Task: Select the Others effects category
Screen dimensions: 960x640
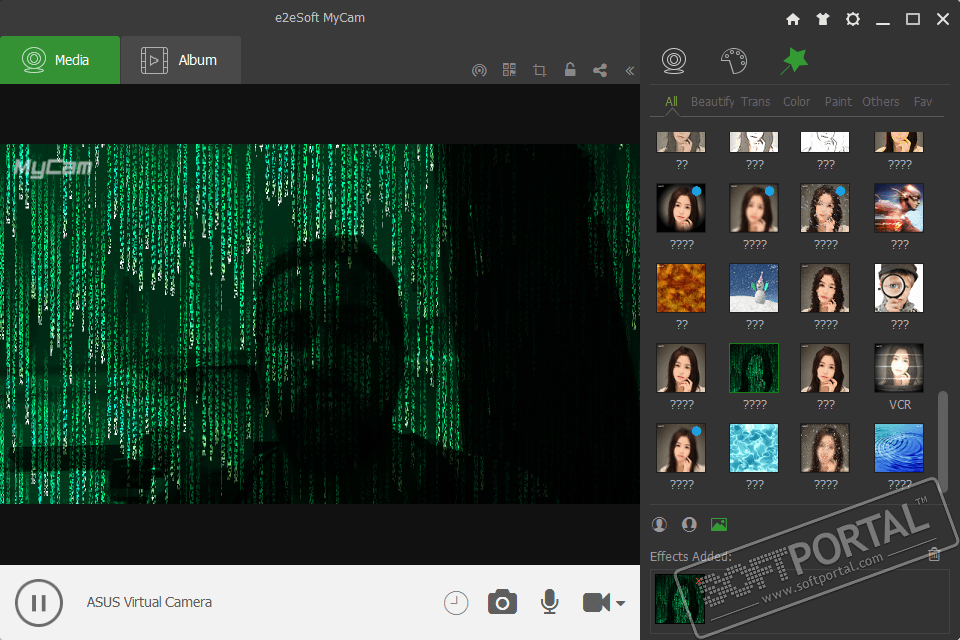Action: [880, 102]
